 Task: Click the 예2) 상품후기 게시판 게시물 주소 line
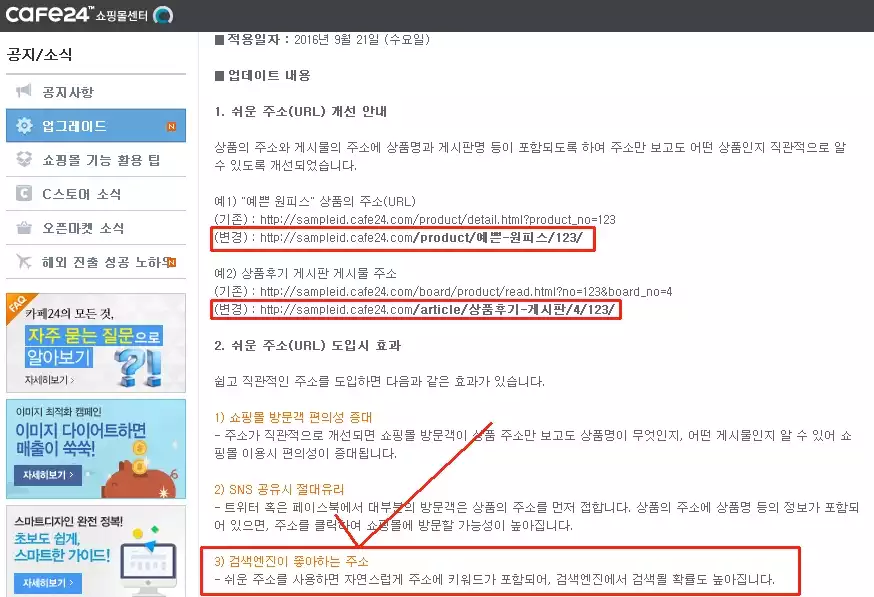(x=305, y=274)
